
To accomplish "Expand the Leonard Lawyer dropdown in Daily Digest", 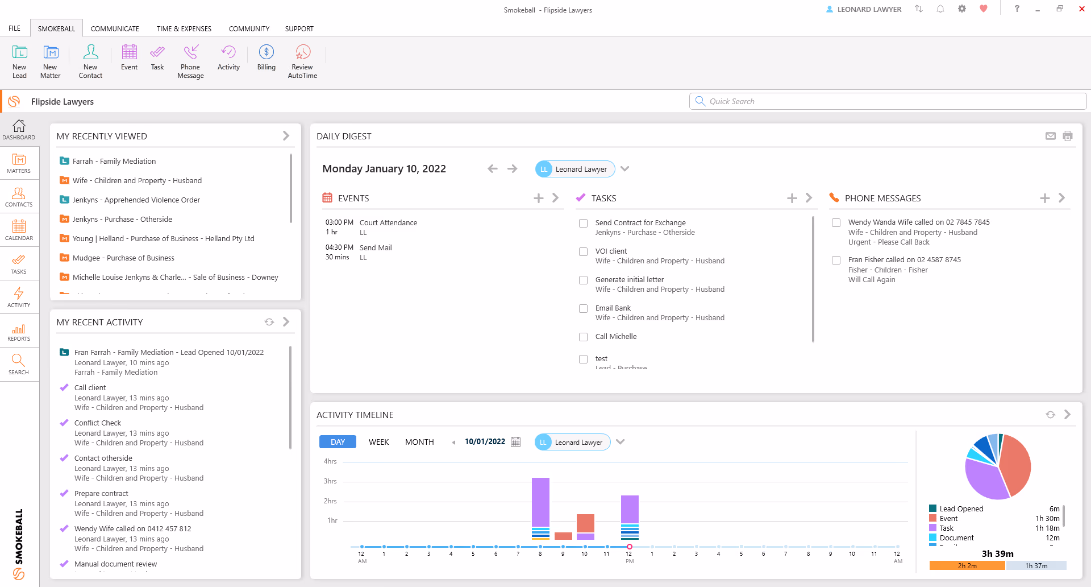I will pyautogui.click(x=625, y=168).
